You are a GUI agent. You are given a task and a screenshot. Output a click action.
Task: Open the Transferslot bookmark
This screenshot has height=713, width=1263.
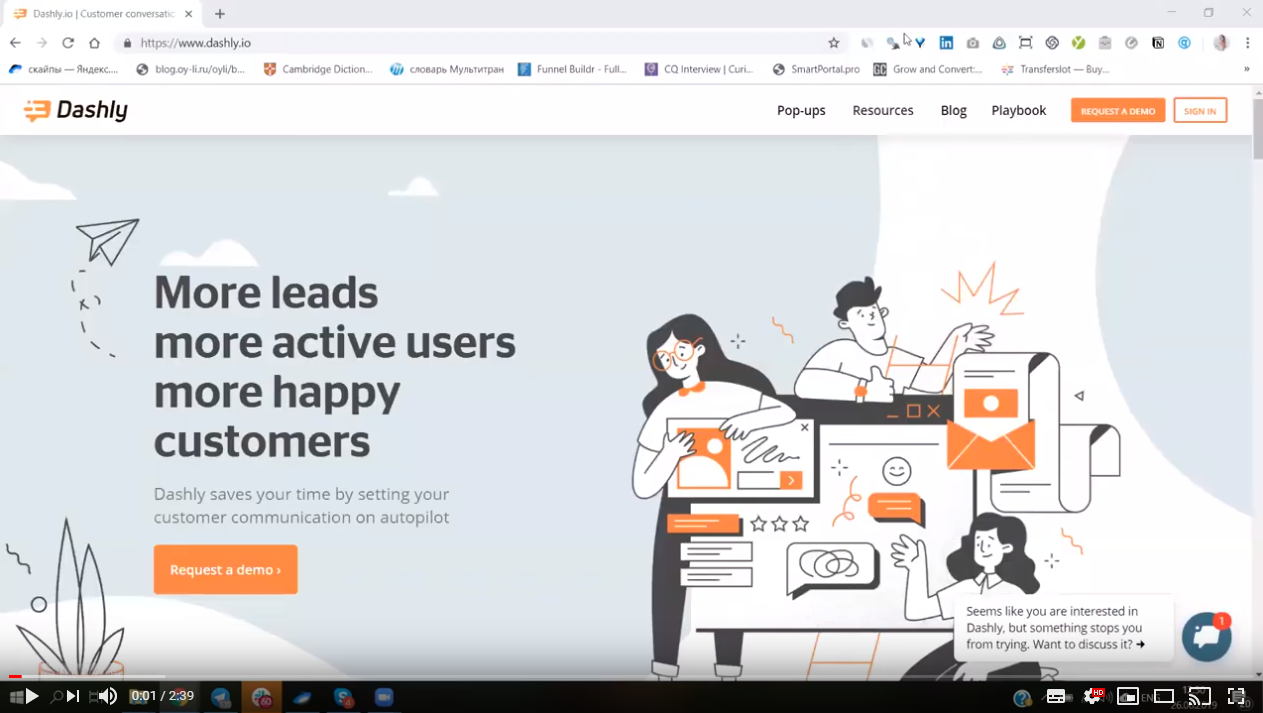[x=1055, y=69]
